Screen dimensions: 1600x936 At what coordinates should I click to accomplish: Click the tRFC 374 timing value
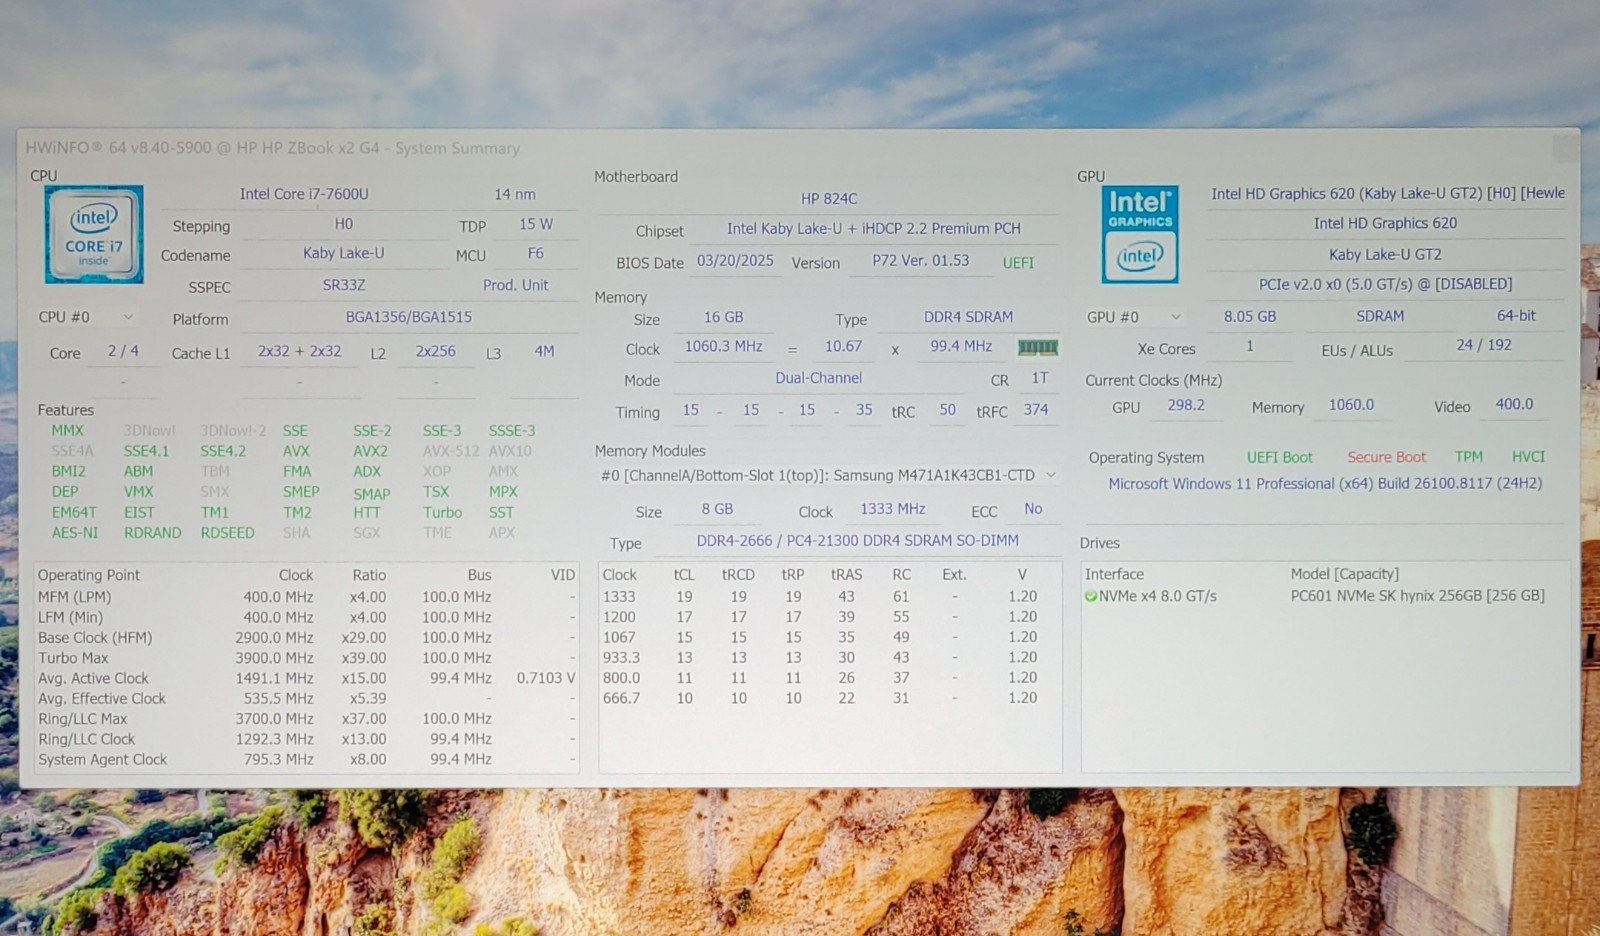coord(1036,410)
